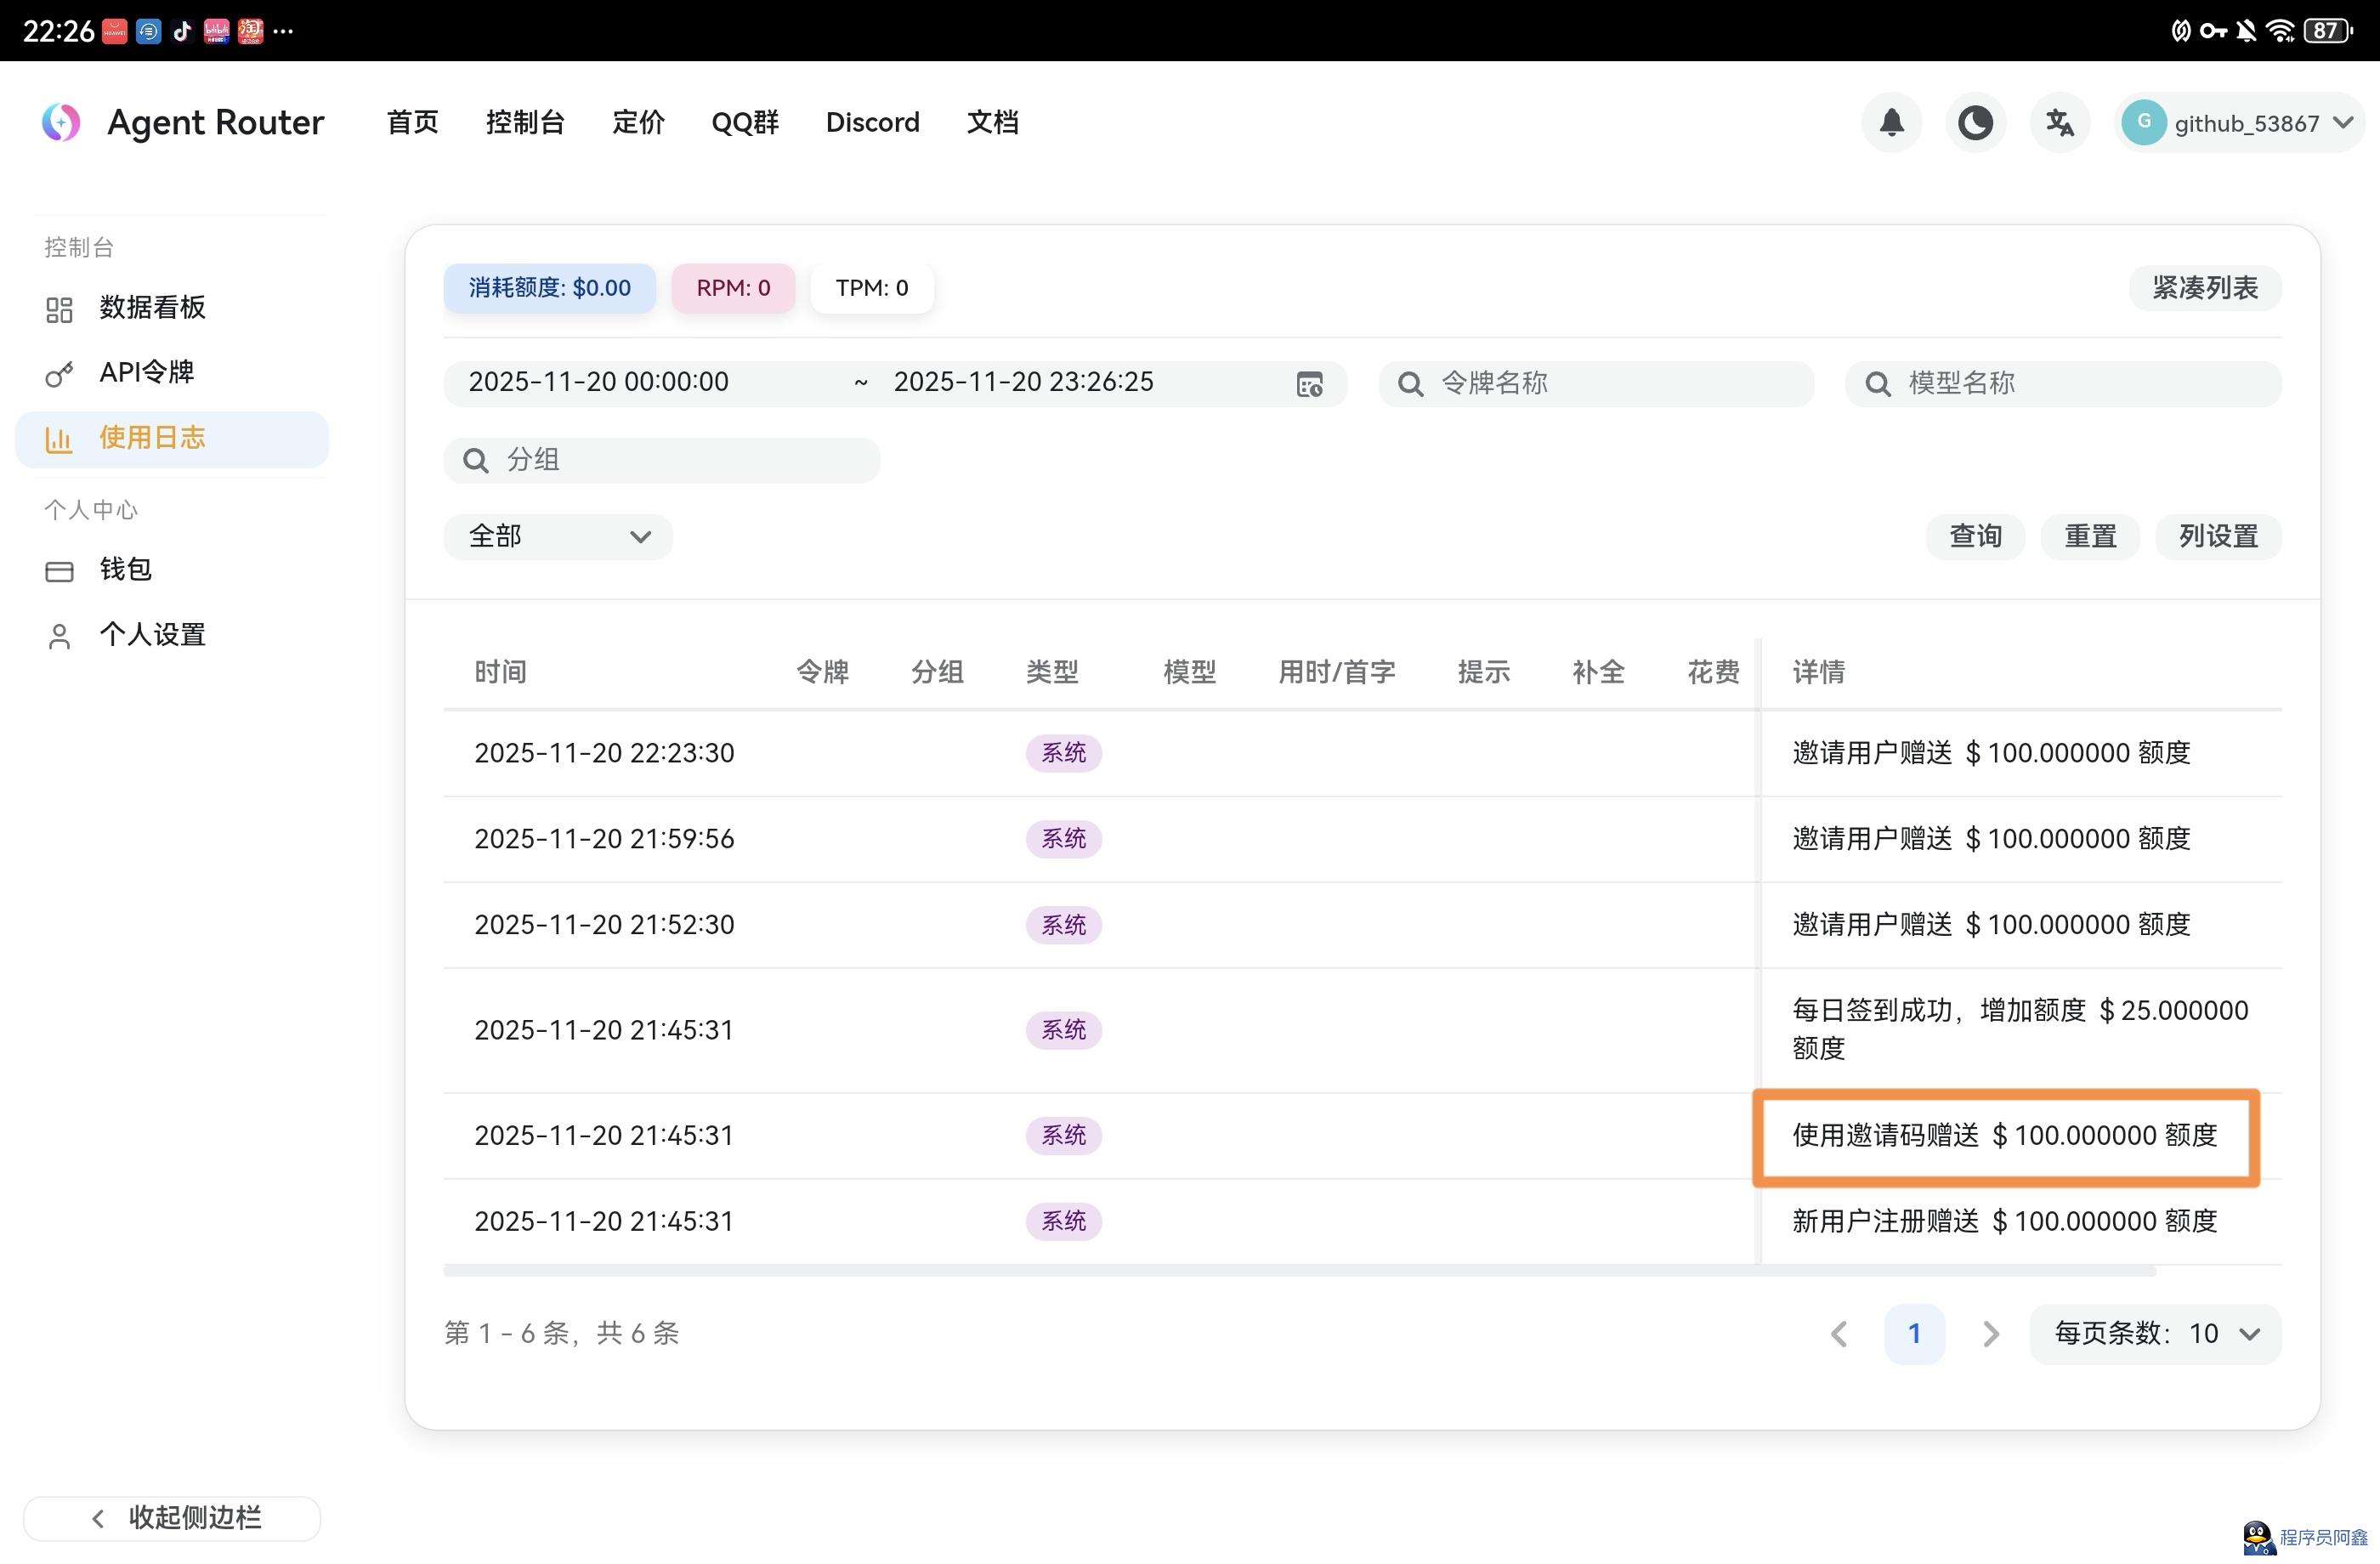Click the 查询 query button
2380x1564 pixels.
click(1975, 536)
